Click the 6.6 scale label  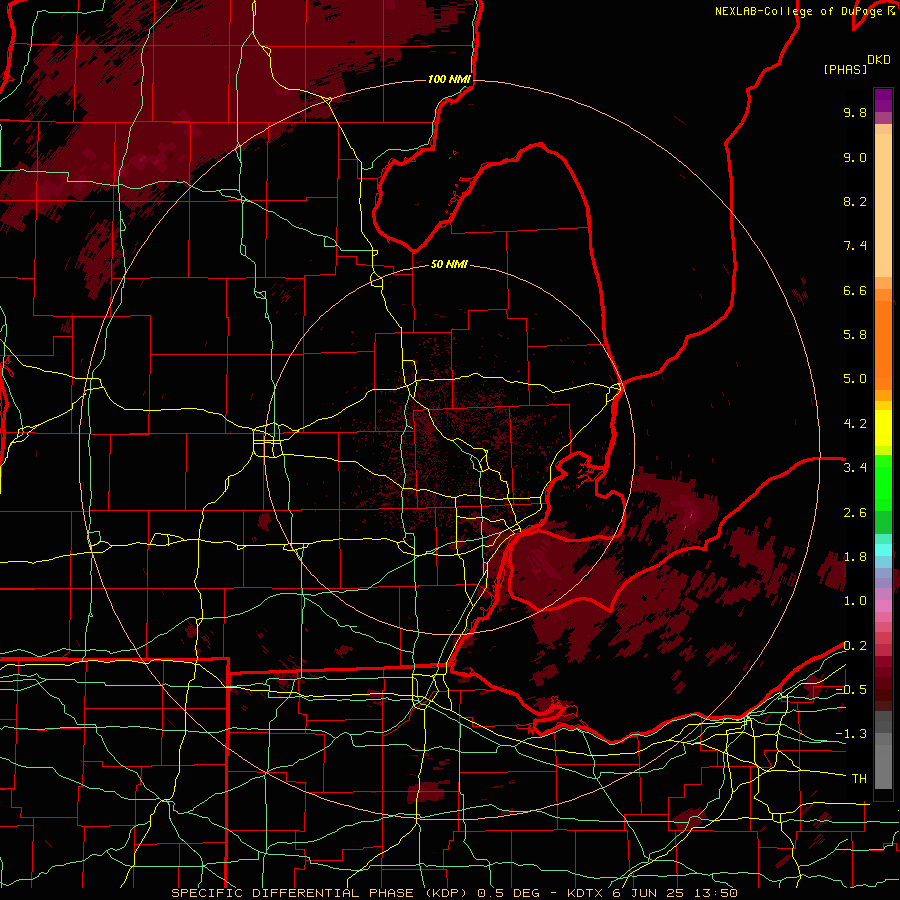(855, 290)
